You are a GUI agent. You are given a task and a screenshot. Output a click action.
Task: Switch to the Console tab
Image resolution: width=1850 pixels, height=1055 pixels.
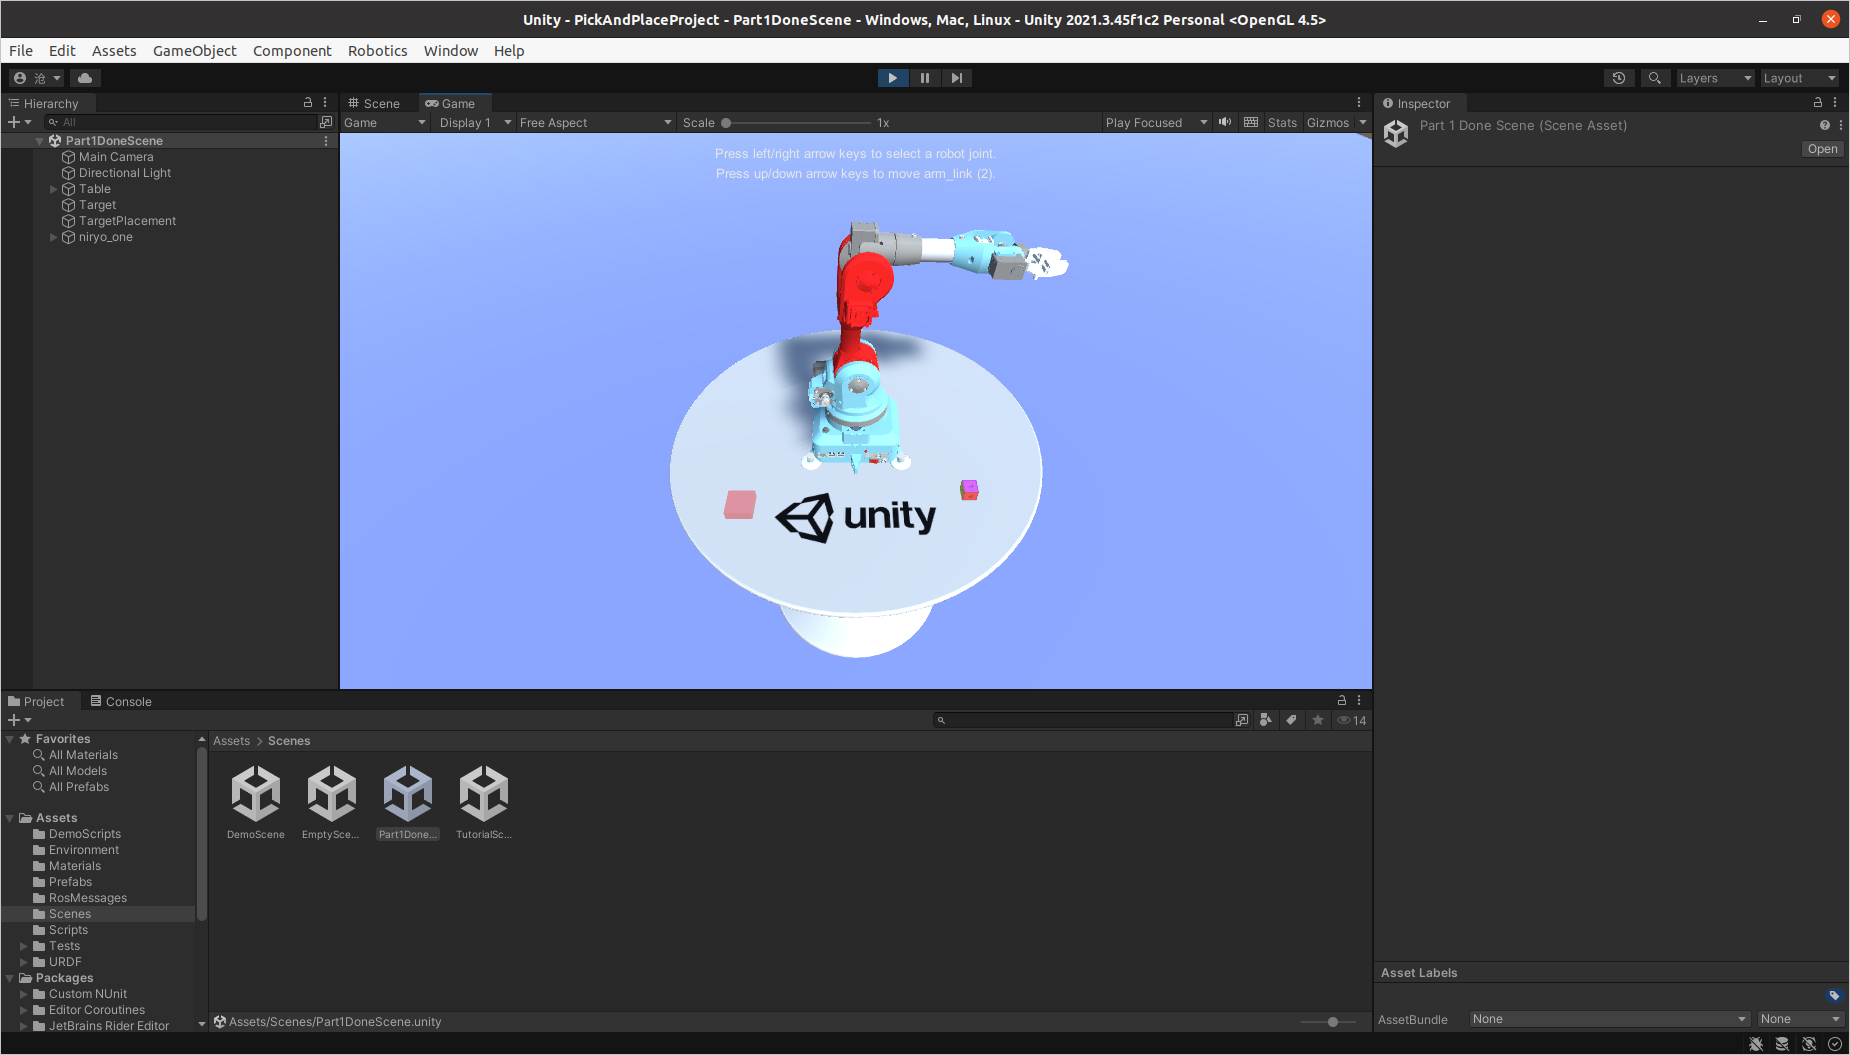pos(121,701)
